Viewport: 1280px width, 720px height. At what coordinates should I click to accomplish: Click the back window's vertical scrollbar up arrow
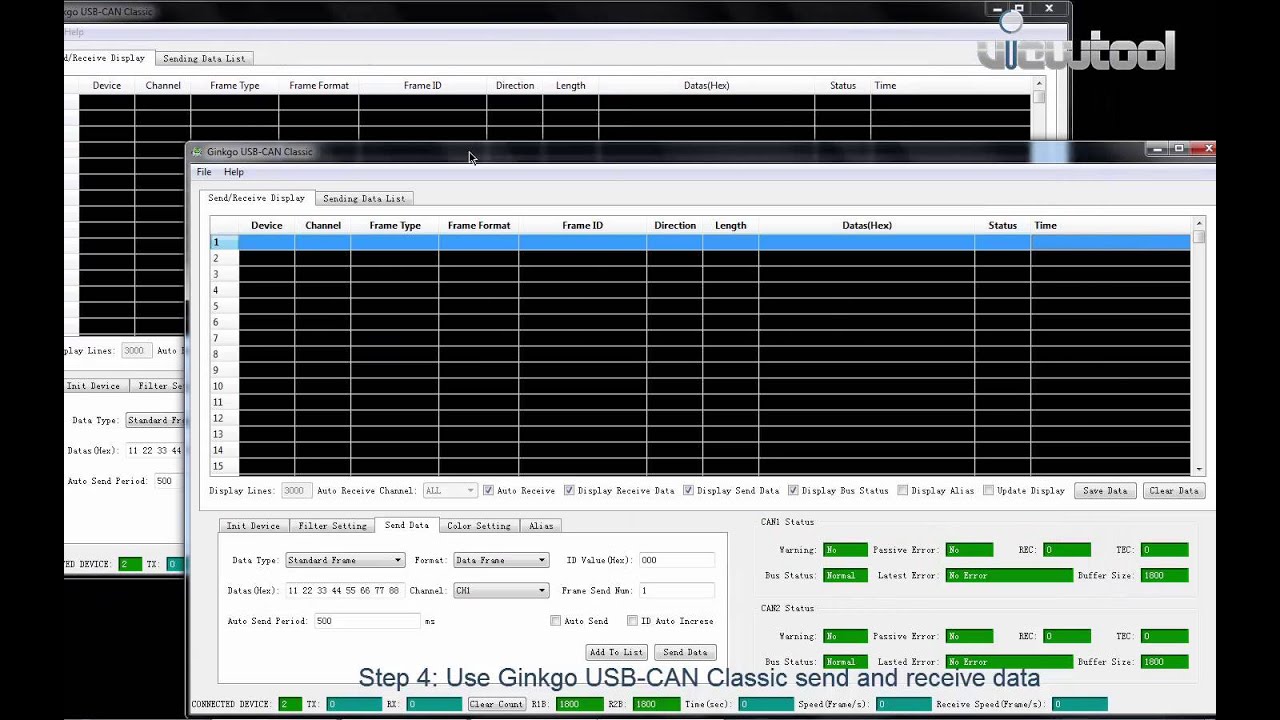[1039, 84]
